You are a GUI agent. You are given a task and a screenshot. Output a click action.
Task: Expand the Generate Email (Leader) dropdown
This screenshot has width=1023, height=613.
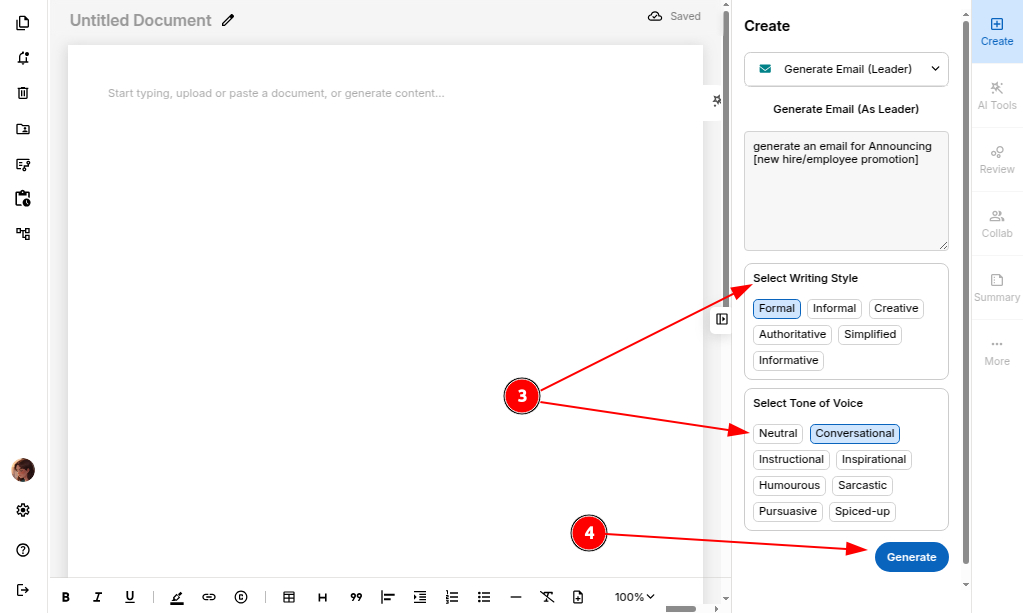point(846,69)
